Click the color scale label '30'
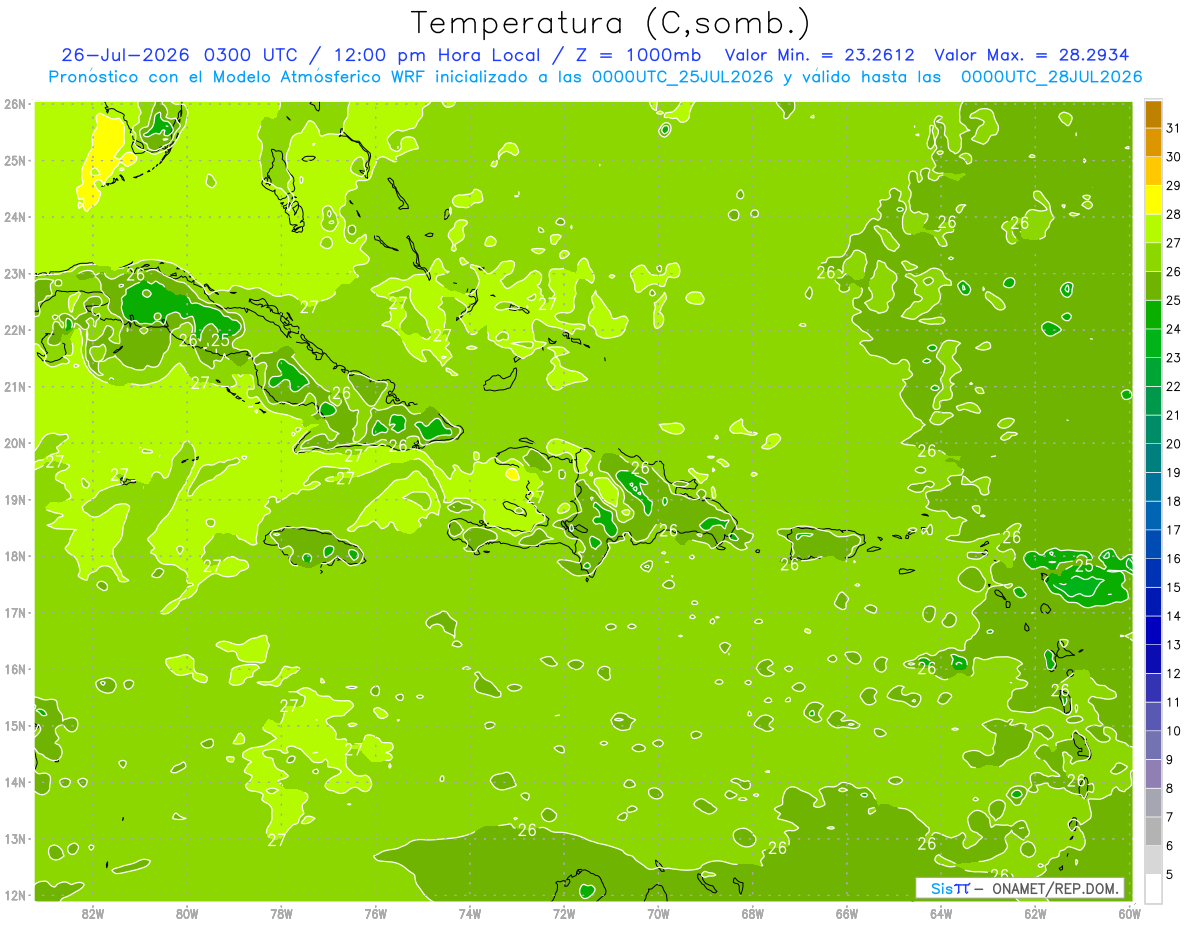Viewport: 1200px width, 927px height. (x=1173, y=157)
